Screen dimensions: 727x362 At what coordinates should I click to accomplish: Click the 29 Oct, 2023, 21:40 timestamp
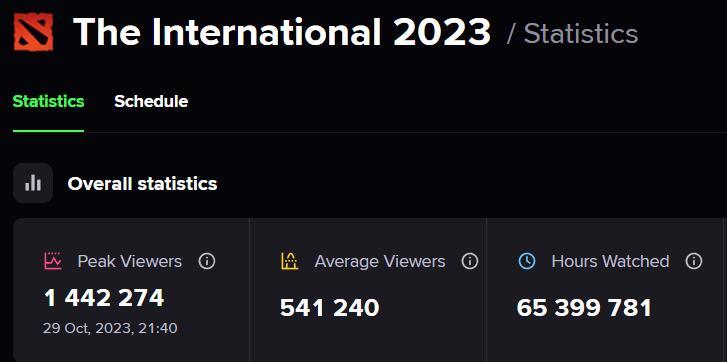(x=110, y=329)
